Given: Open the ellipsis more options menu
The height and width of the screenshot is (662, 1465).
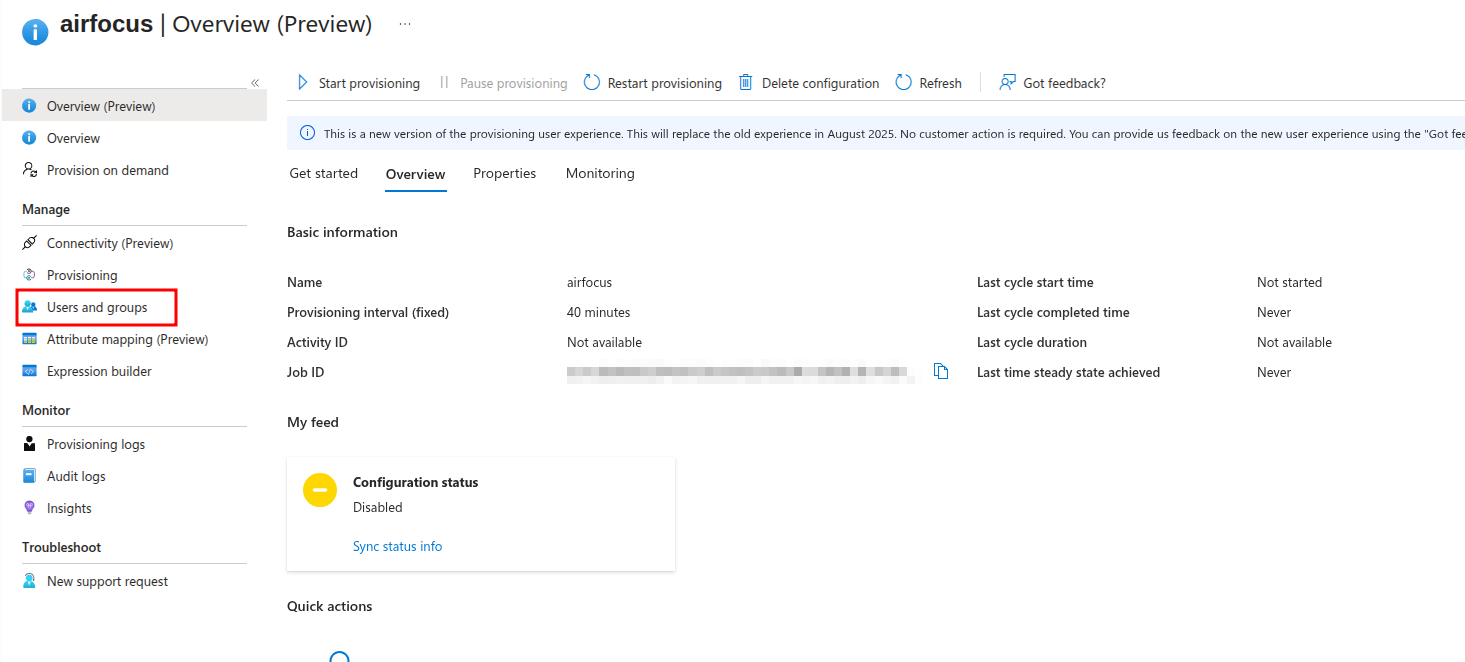Looking at the screenshot, I should tap(405, 24).
